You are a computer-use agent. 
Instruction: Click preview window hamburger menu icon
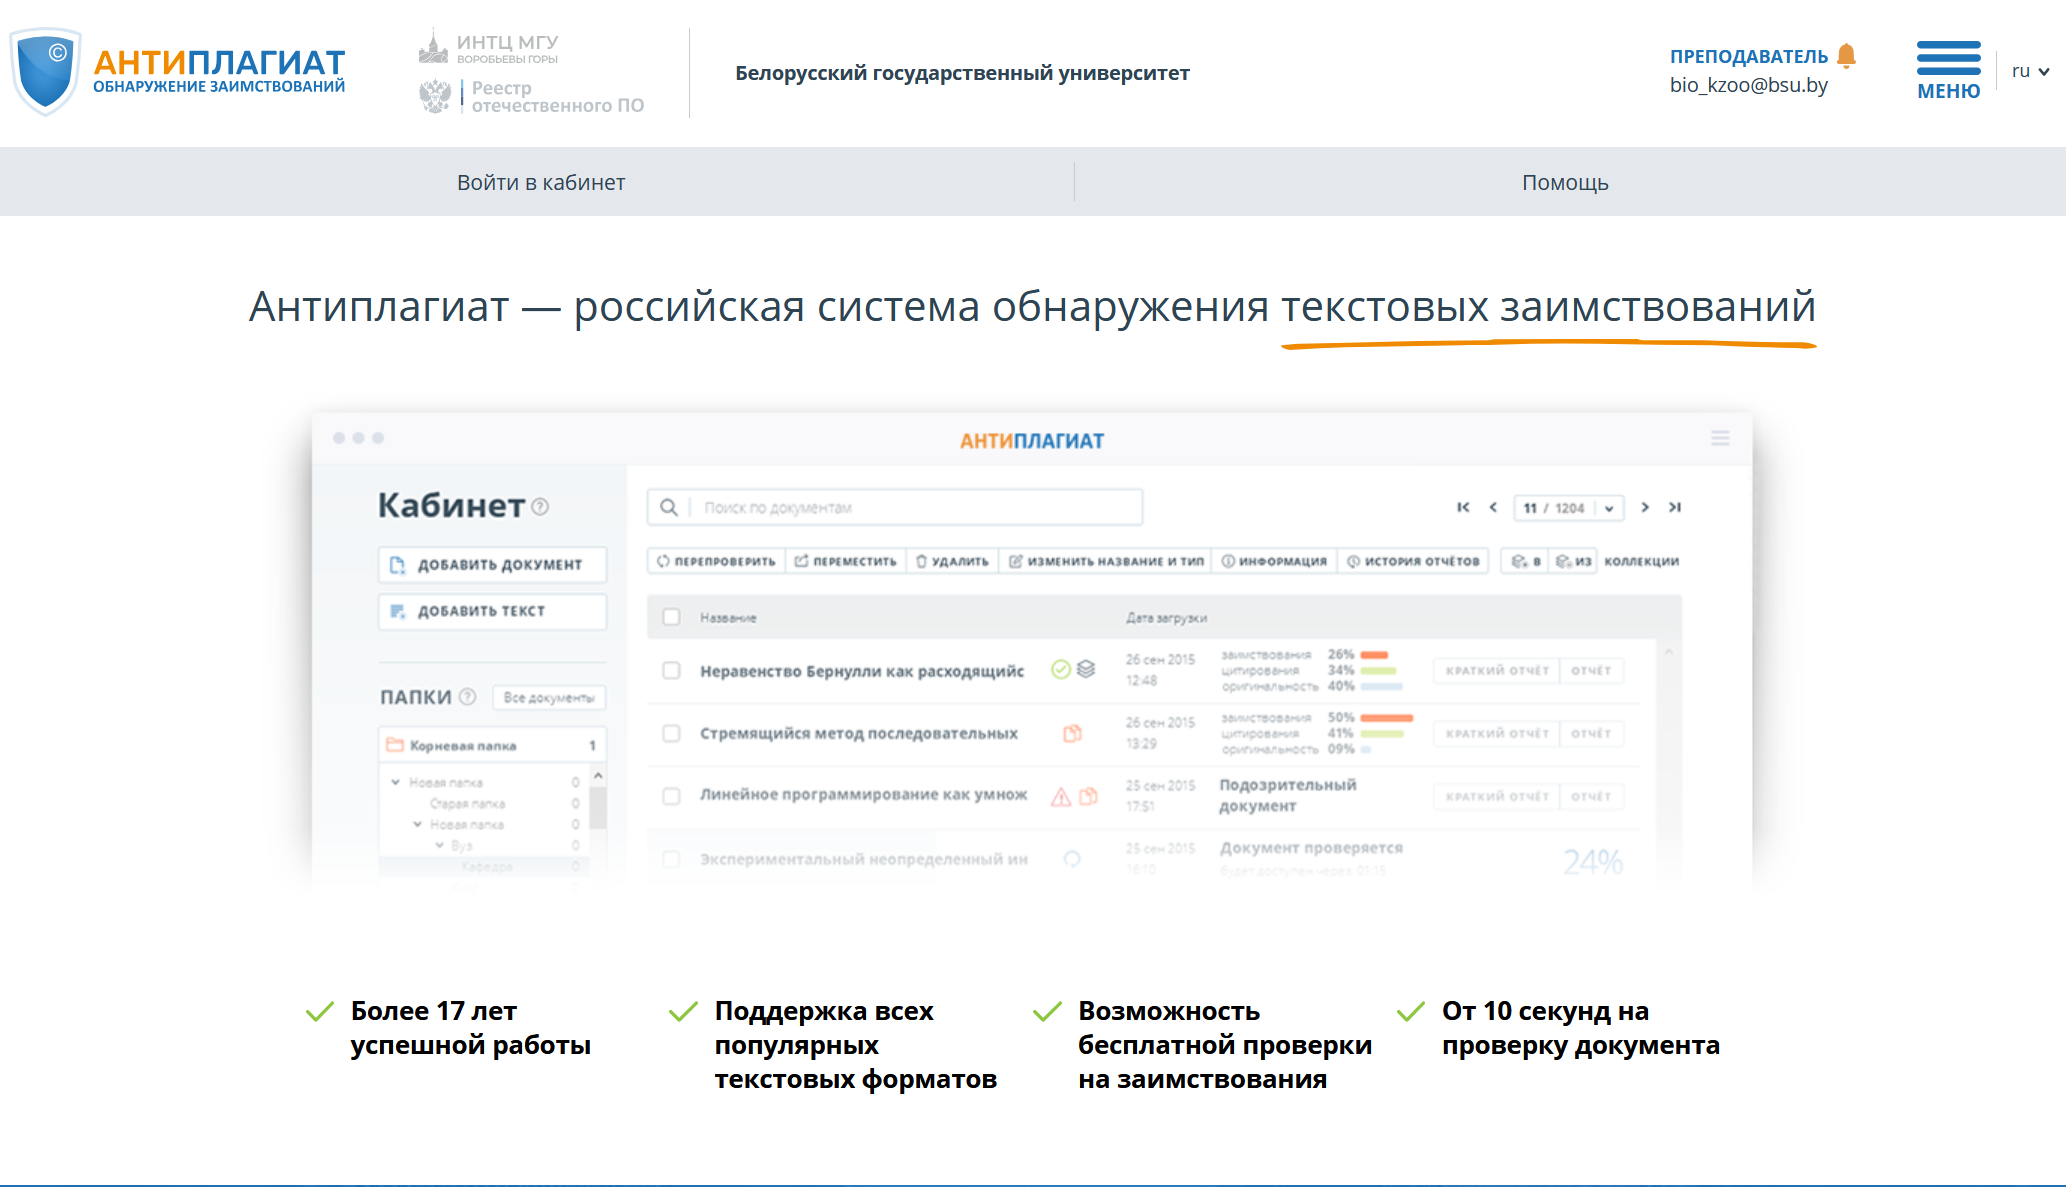coord(1720,438)
